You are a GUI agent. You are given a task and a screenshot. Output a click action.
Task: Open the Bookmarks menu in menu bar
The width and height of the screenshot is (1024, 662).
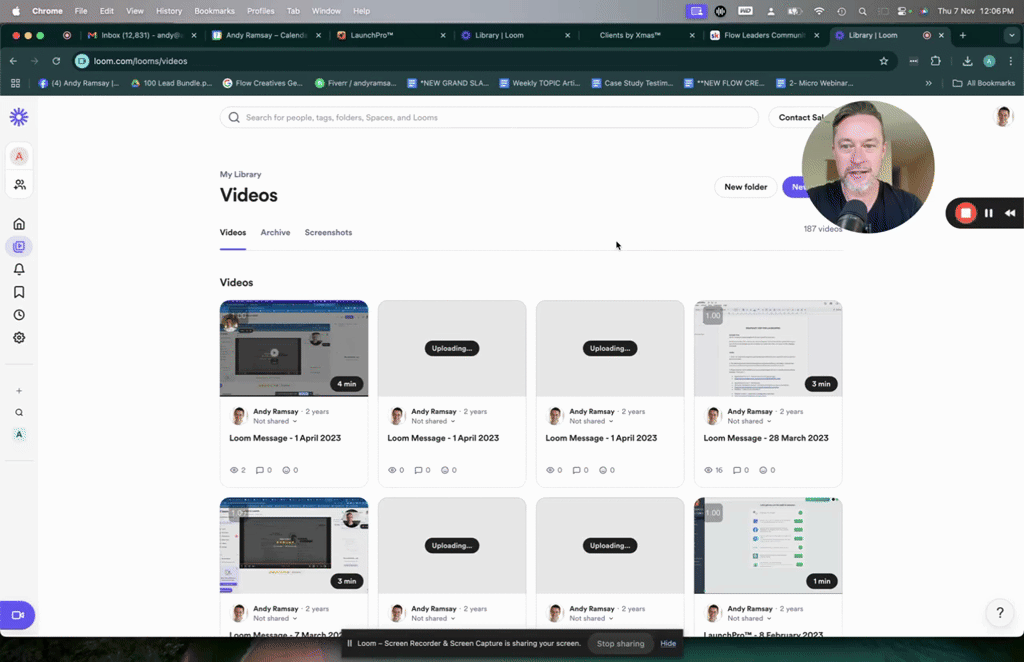(214, 11)
